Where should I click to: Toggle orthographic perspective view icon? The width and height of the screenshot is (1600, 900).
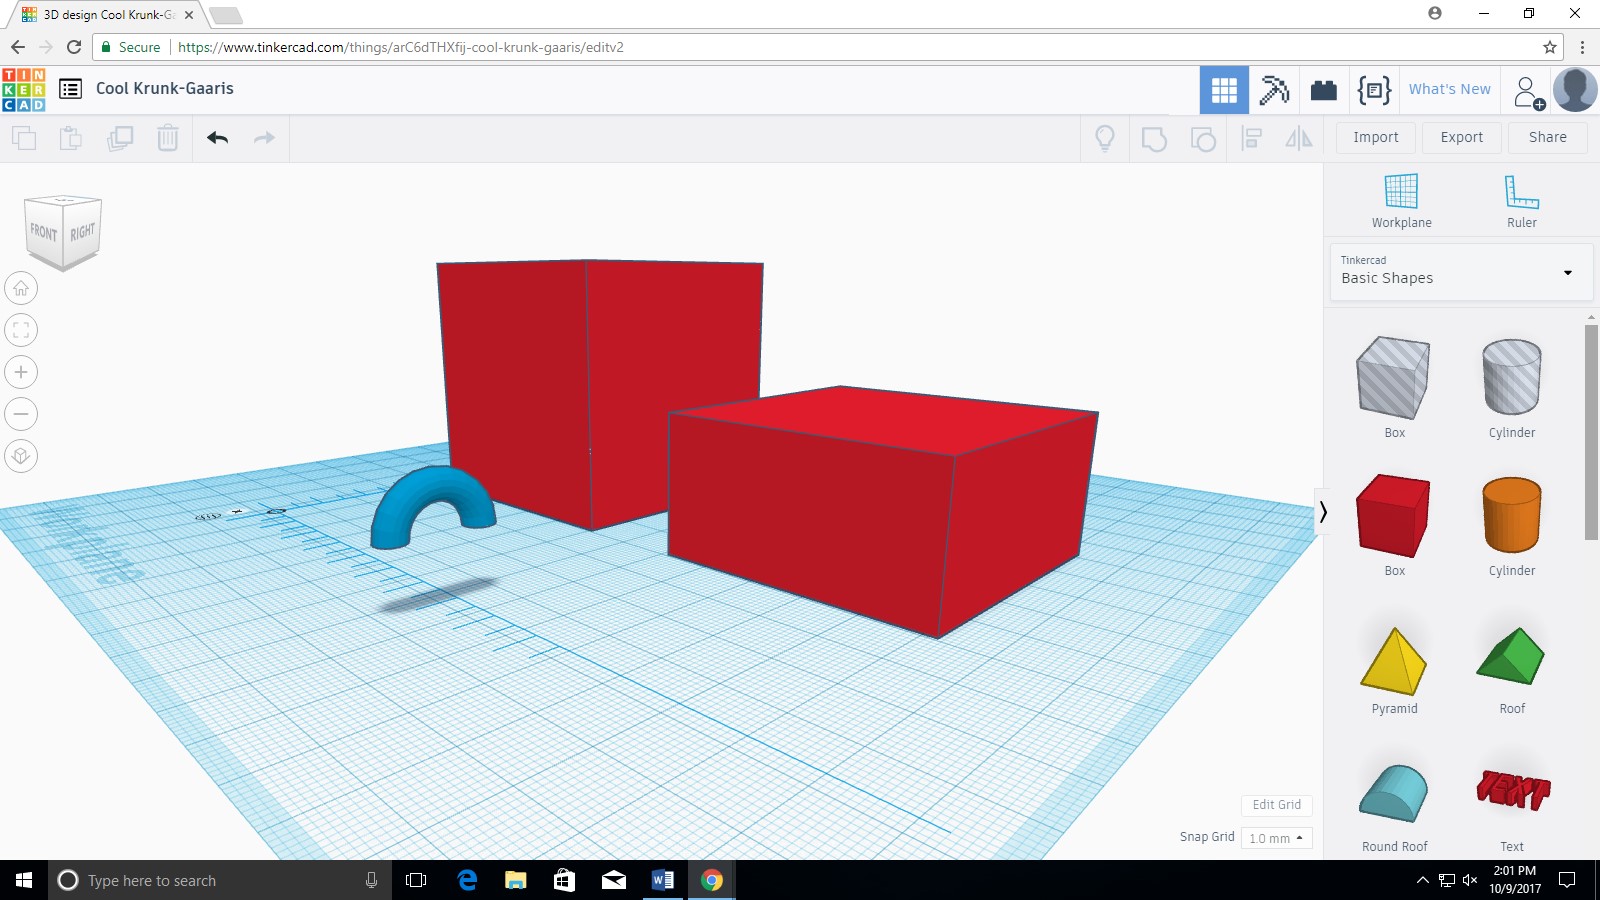pyautogui.click(x=21, y=456)
